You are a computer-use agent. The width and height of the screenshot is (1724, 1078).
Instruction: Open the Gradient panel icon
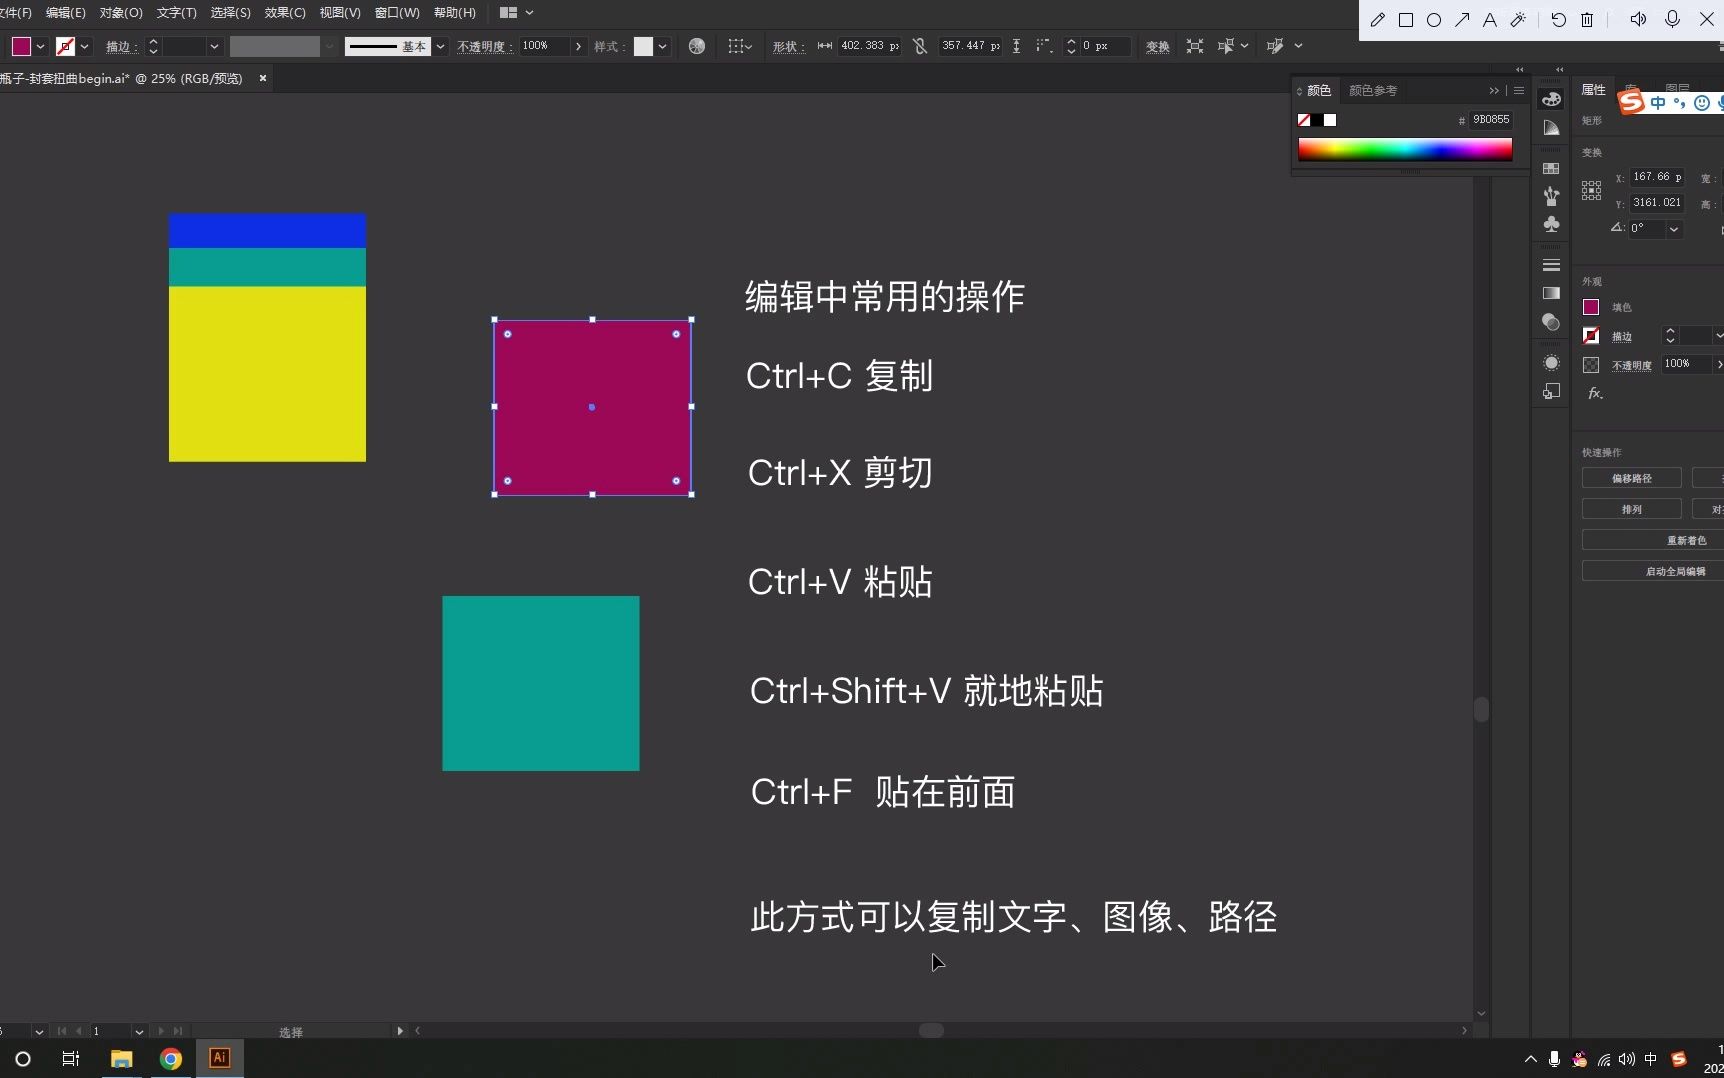point(1551,292)
